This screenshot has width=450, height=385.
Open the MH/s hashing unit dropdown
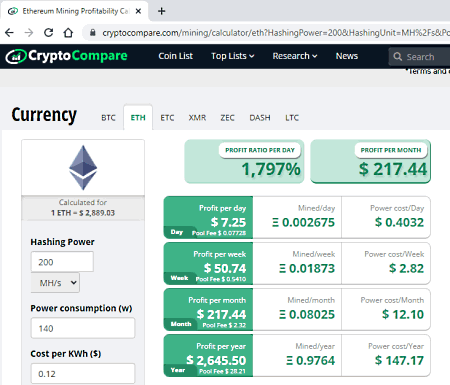coord(55,283)
